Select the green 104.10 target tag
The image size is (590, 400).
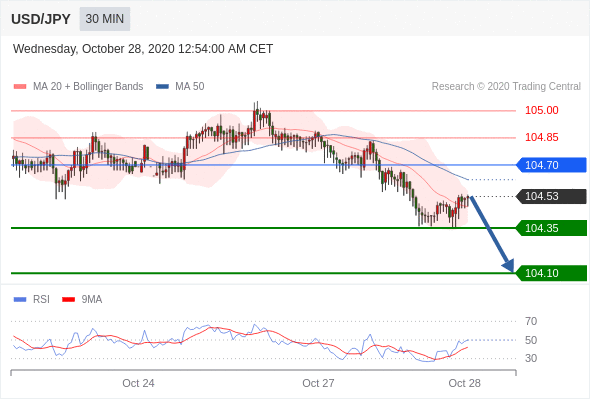pyautogui.click(x=551, y=273)
